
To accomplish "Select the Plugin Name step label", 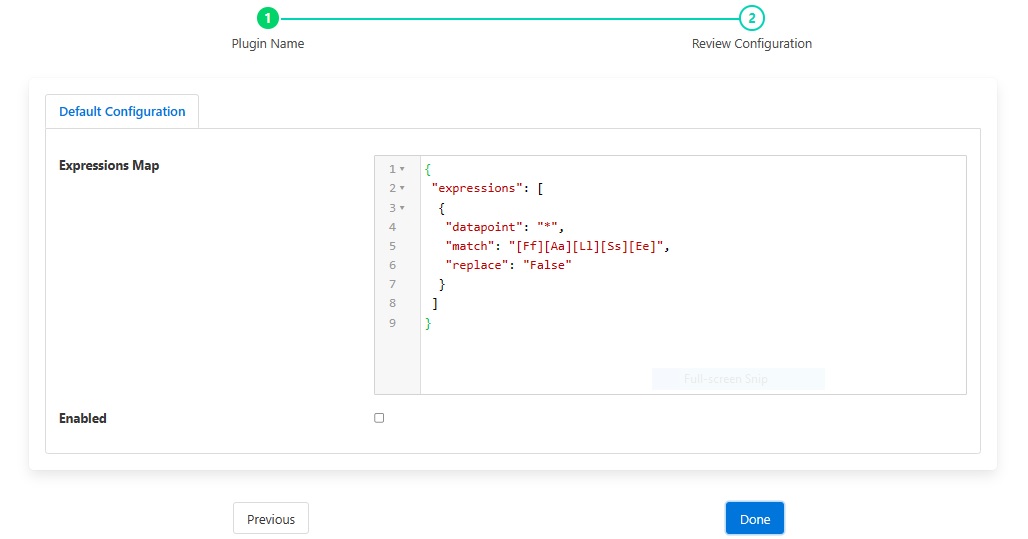I will pyautogui.click(x=267, y=44).
